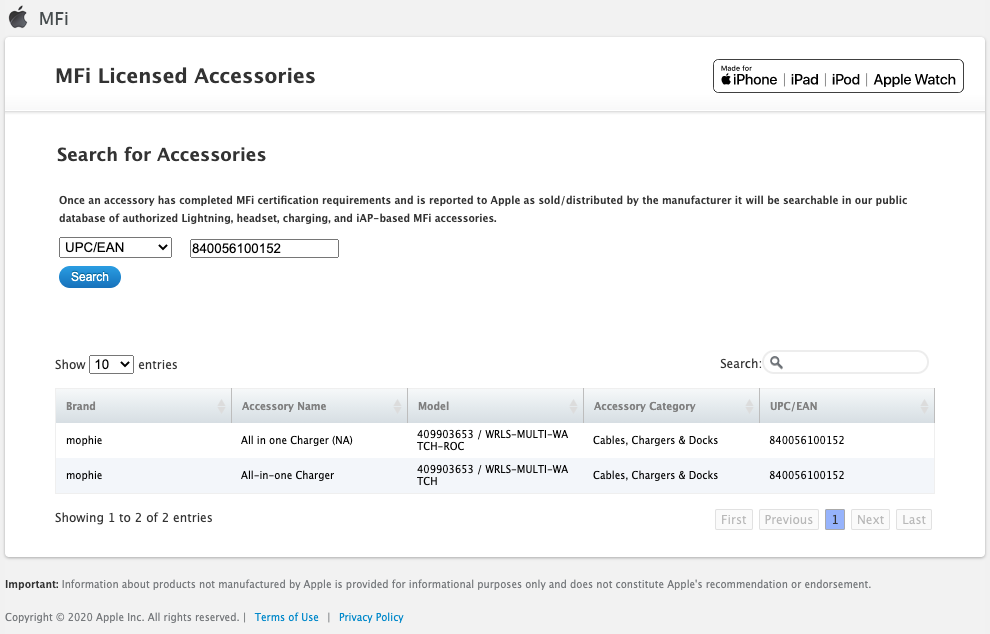This screenshot has width=990, height=634.
Task: Select the All in one Charger (NA) row
Action: pyautogui.click(x=297, y=441)
